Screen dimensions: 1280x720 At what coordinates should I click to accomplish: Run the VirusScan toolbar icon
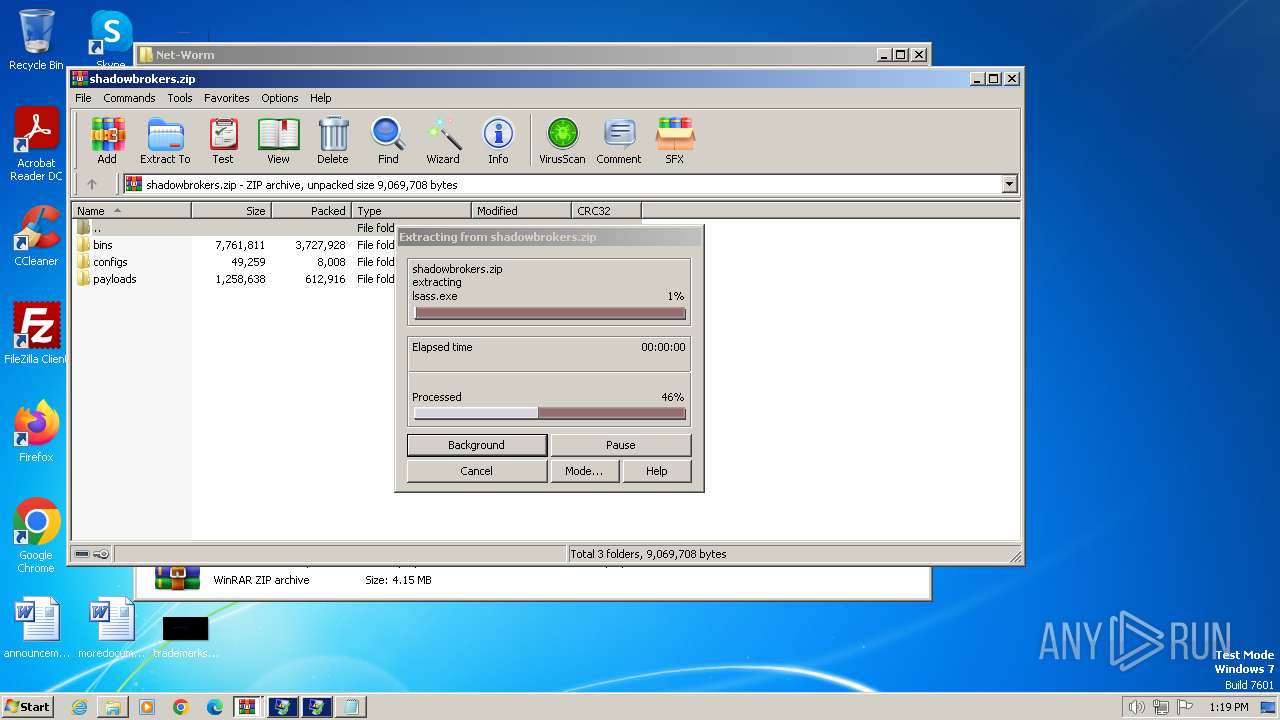tap(562, 140)
